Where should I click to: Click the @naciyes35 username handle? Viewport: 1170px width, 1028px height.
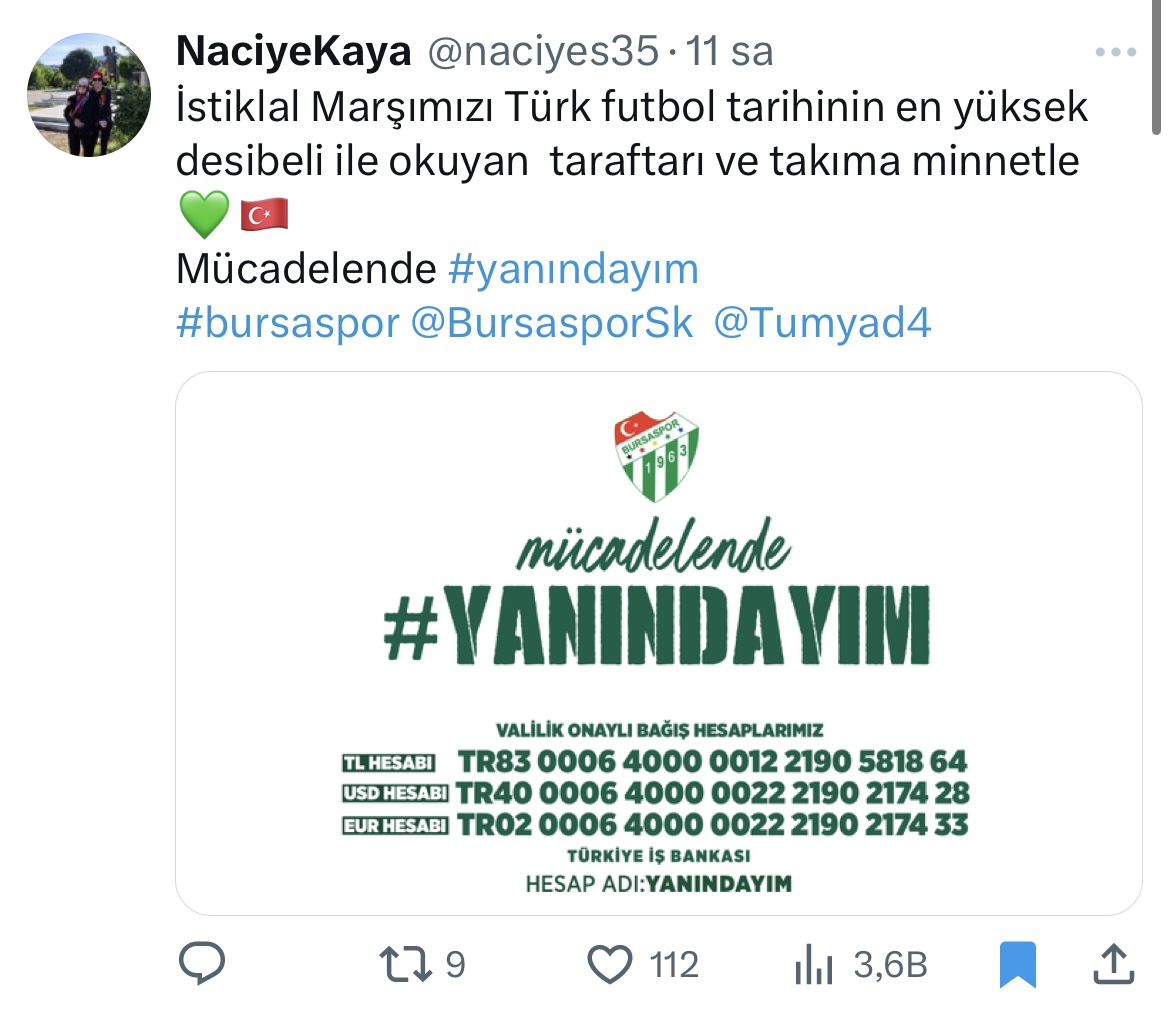pyautogui.click(x=543, y=51)
